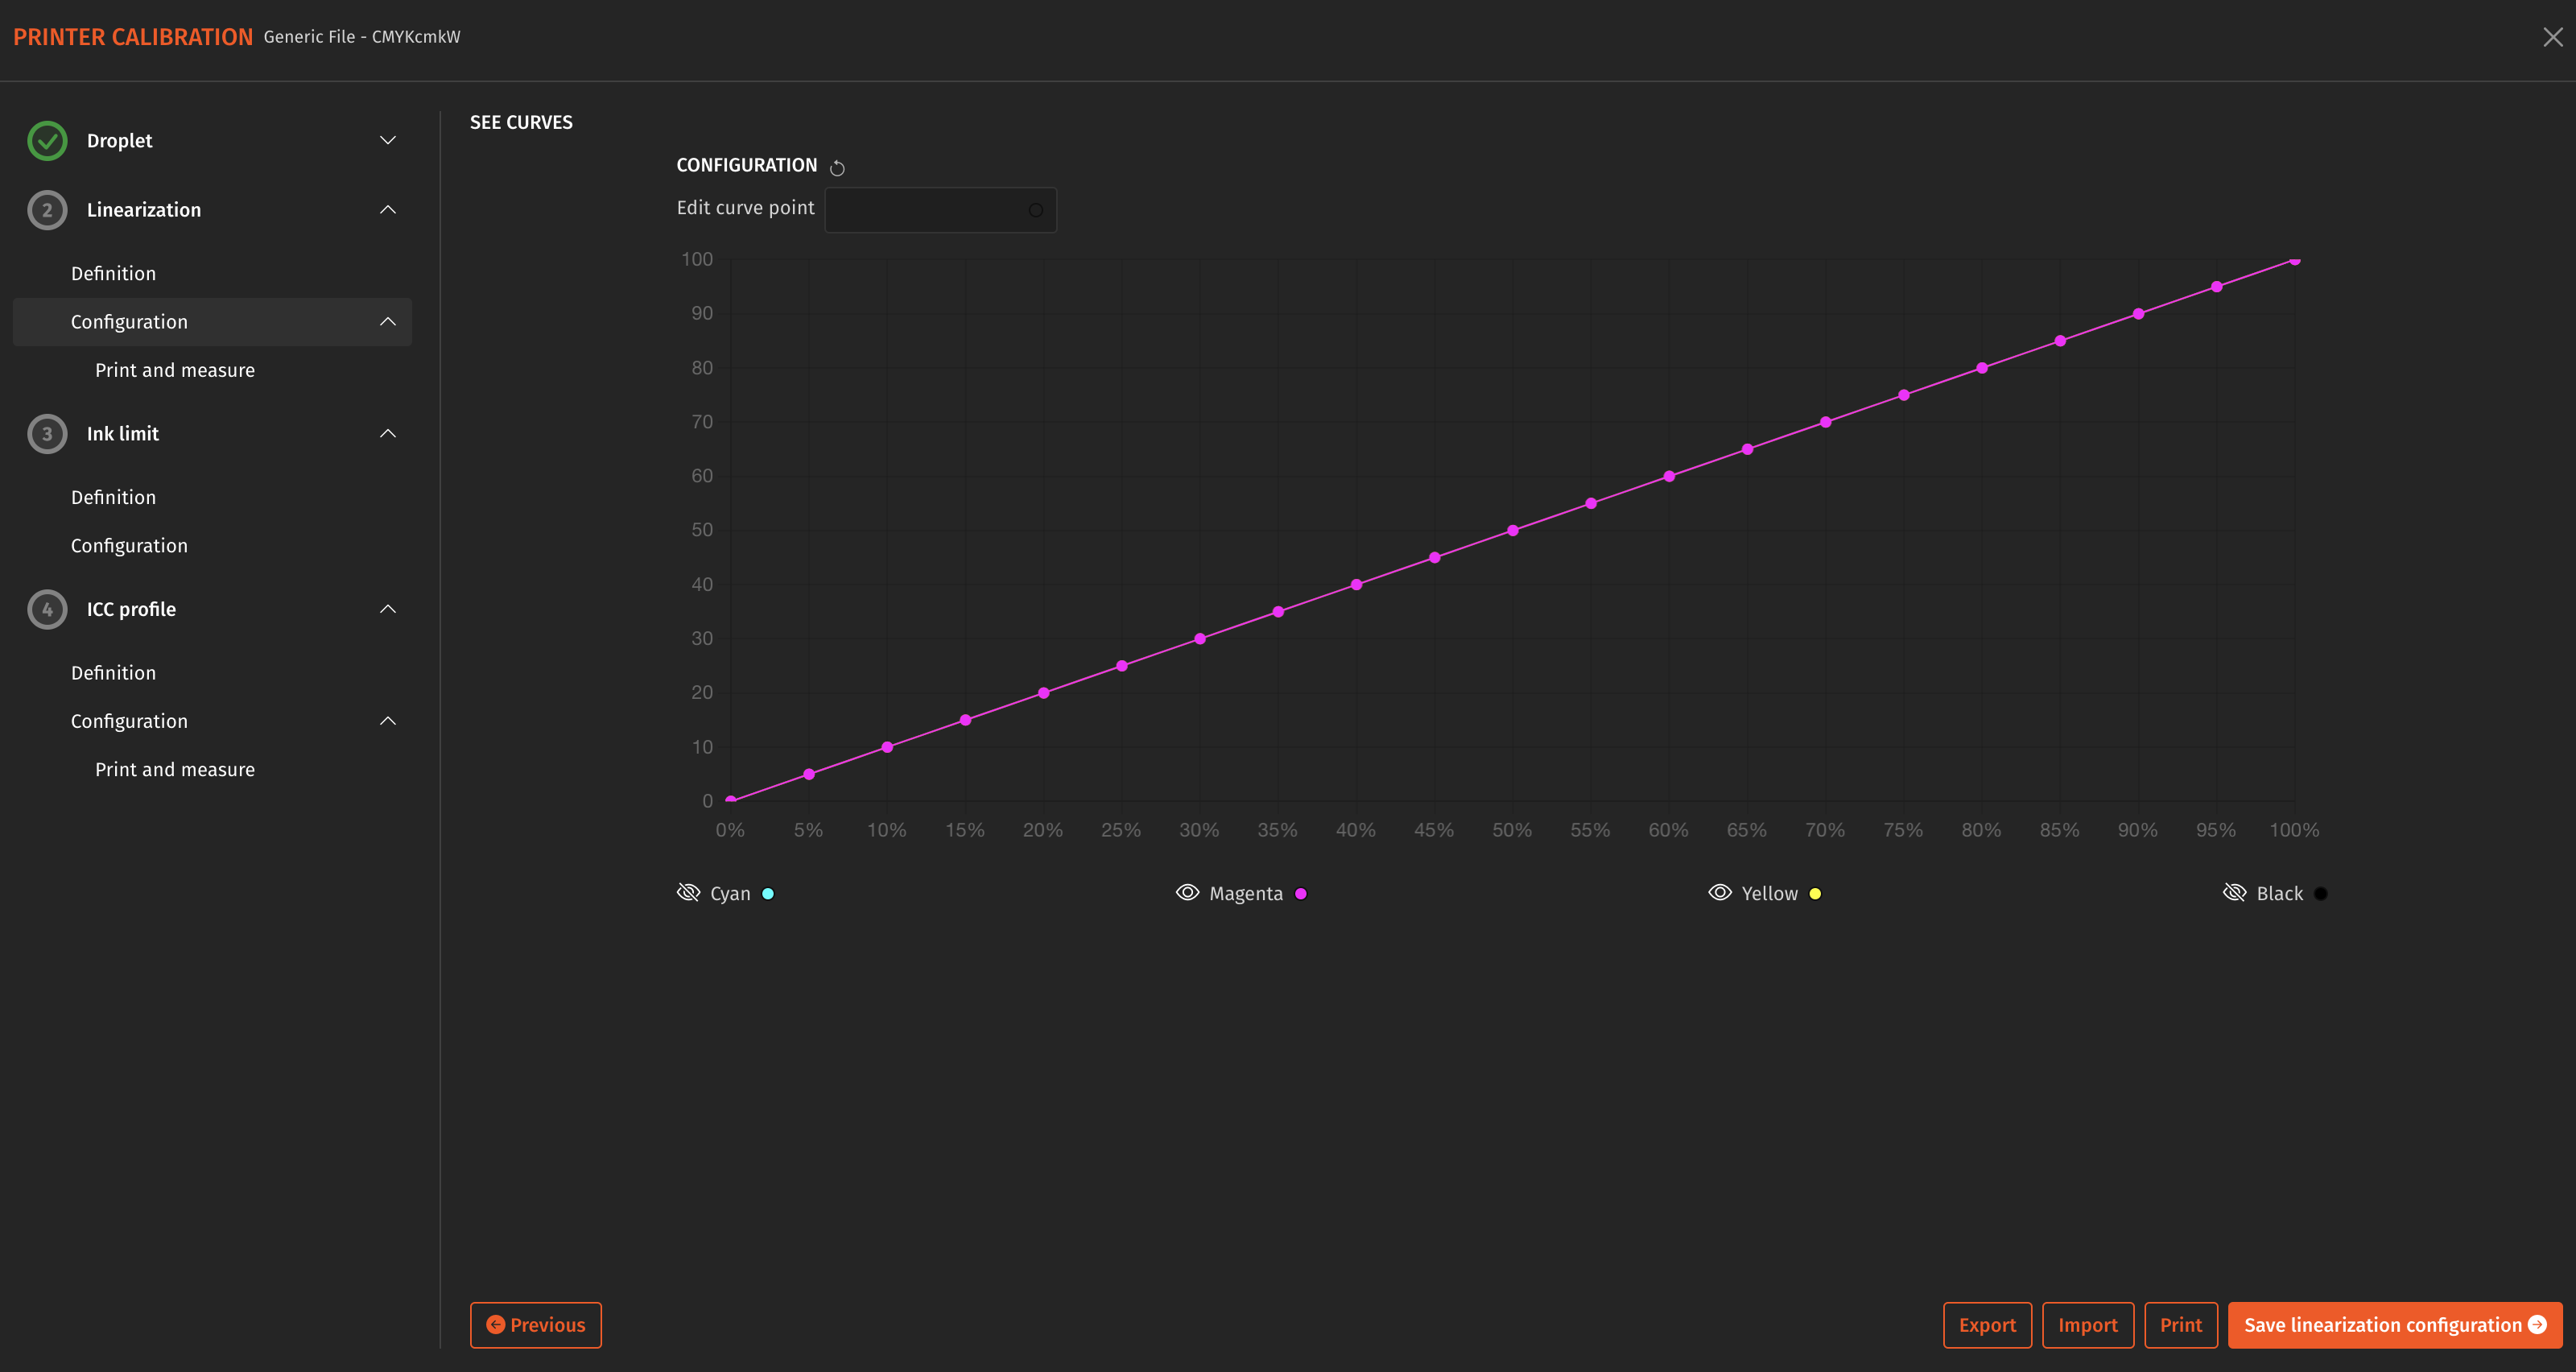
Task: Click the Export button
Action: coord(1987,1324)
